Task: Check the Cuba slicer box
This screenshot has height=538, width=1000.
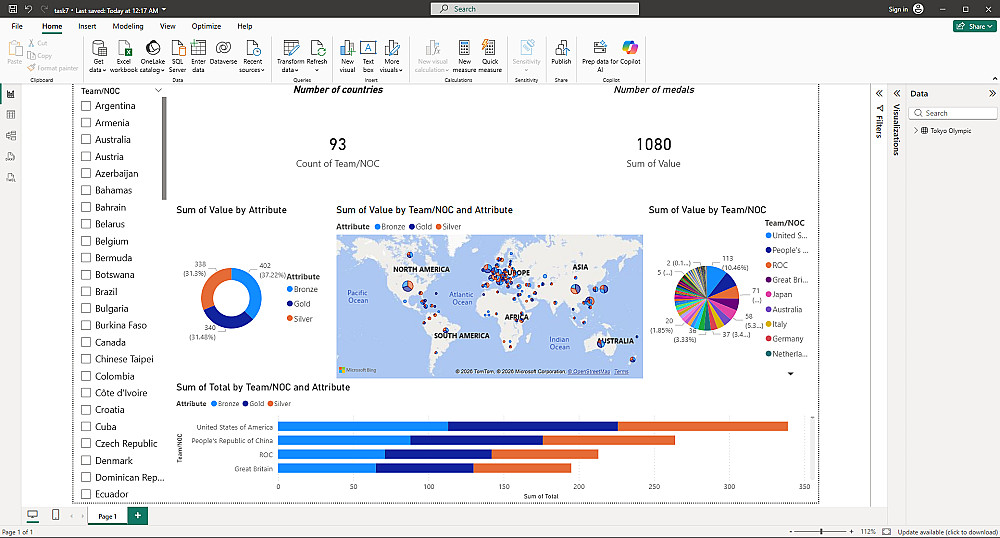Action: [x=86, y=426]
